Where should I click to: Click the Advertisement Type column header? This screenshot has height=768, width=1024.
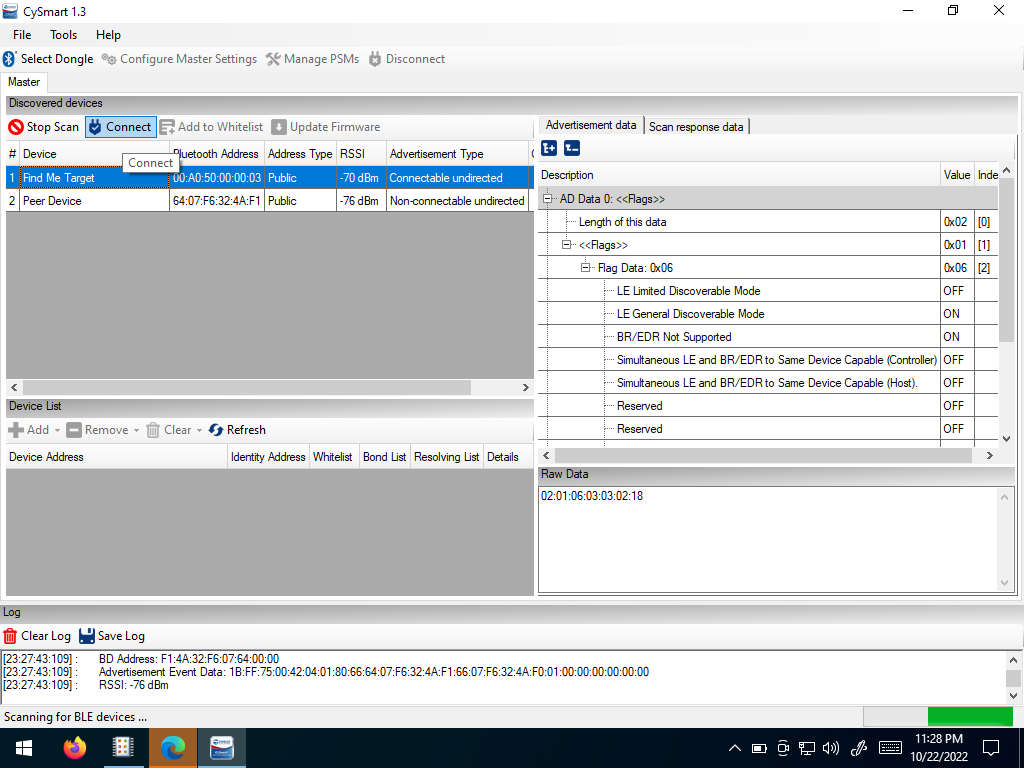[x=457, y=153]
